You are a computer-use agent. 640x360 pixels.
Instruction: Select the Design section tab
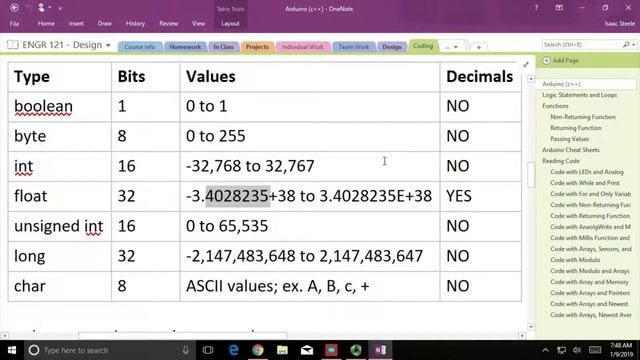392,47
